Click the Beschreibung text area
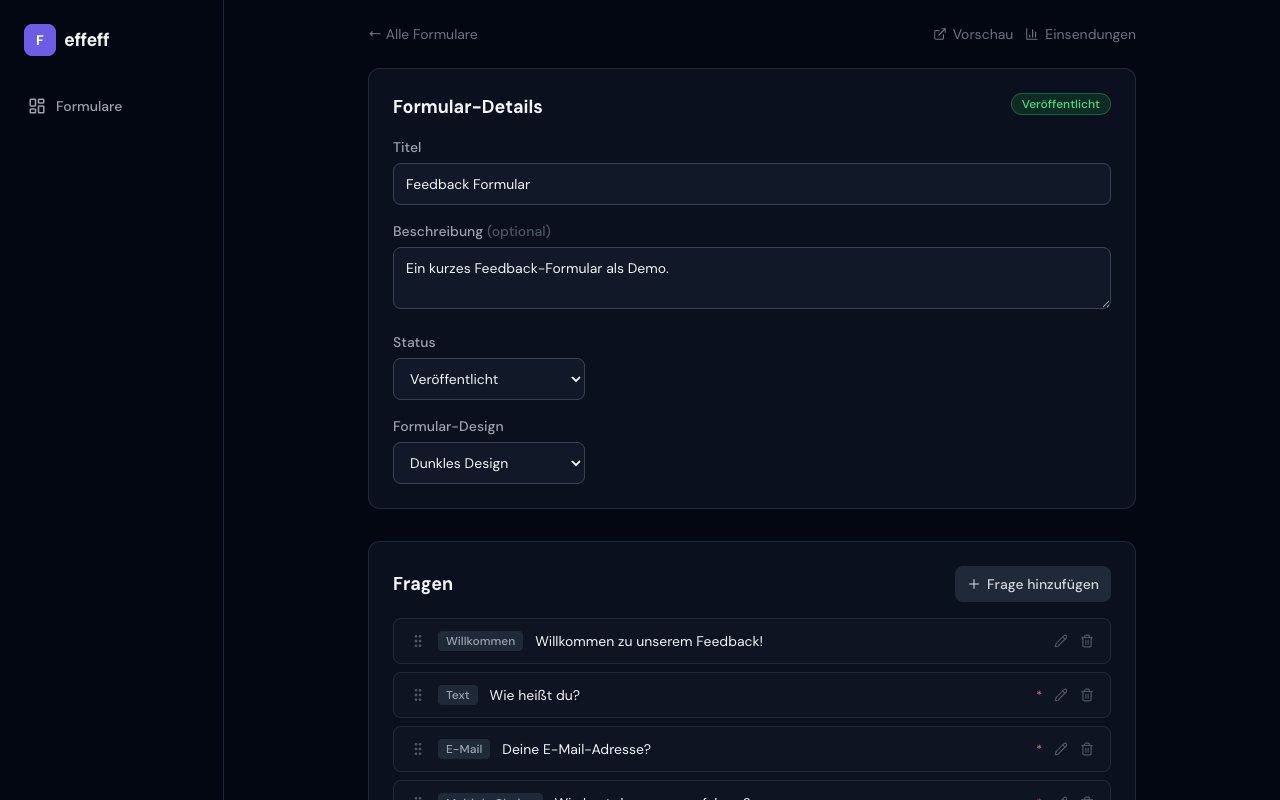 751,278
